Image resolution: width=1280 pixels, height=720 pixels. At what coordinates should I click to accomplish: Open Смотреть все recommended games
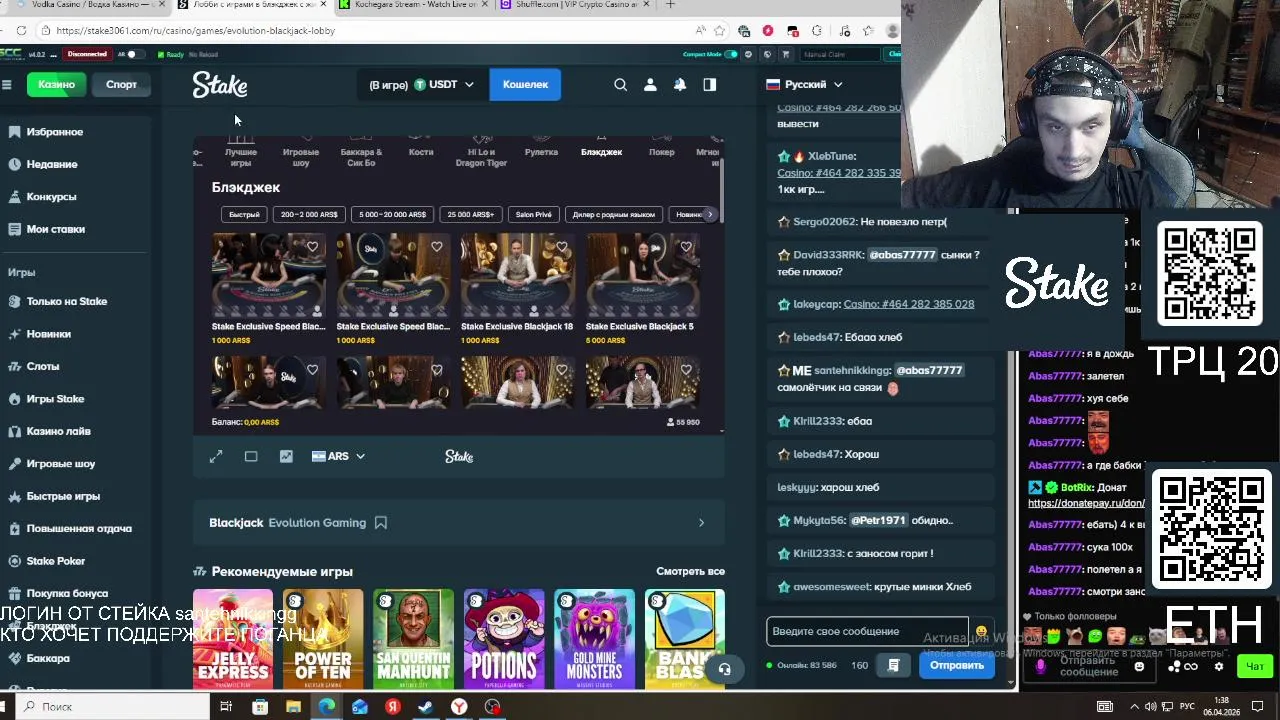coord(690,572)
